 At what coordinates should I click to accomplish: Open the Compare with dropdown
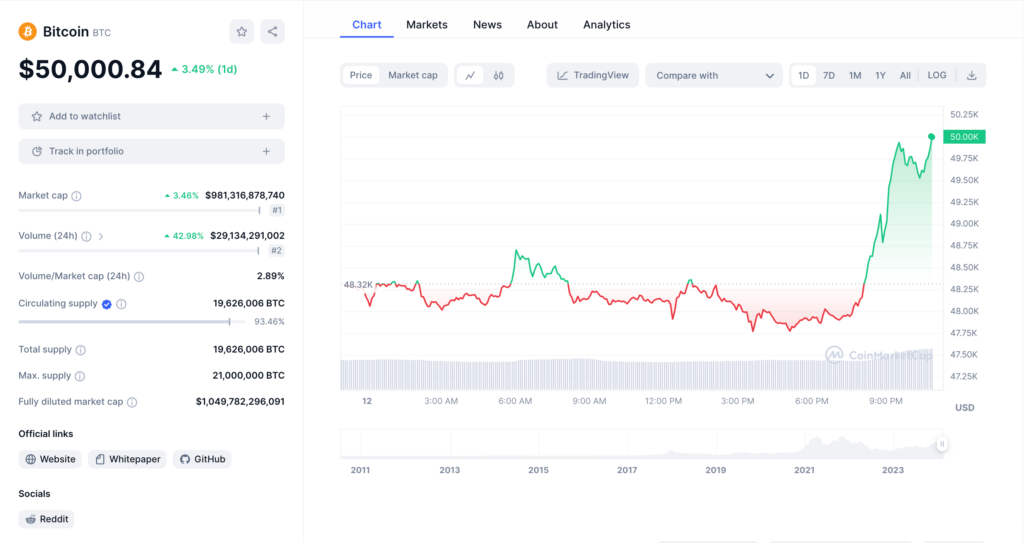[714, 75]
